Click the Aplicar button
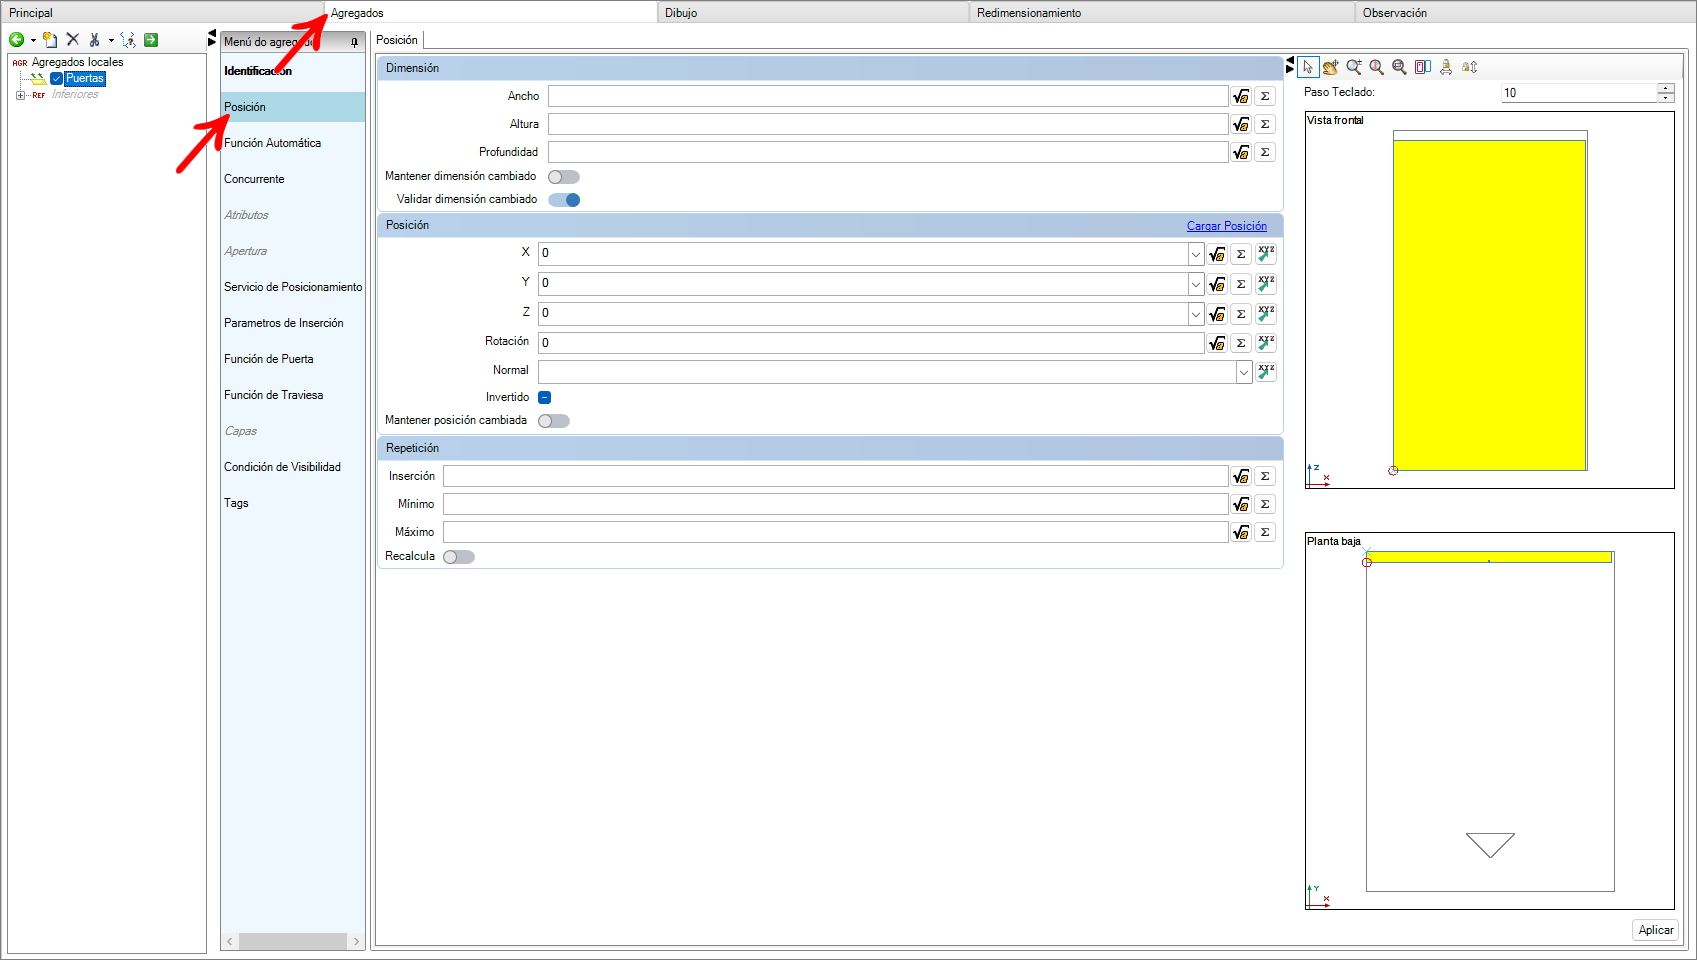 pyautogui.click(x=1656, y=930)
